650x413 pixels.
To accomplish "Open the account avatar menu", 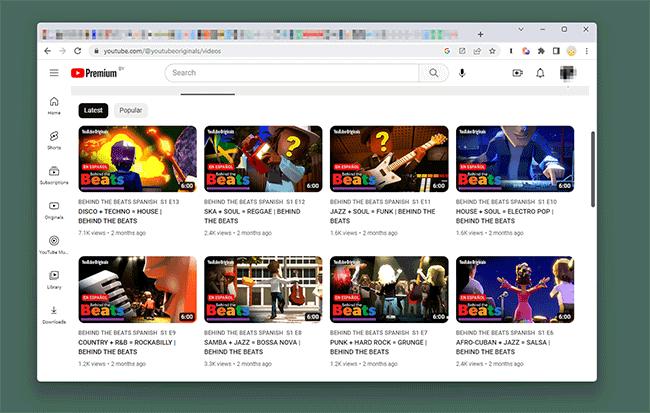I will pos(568,73).
